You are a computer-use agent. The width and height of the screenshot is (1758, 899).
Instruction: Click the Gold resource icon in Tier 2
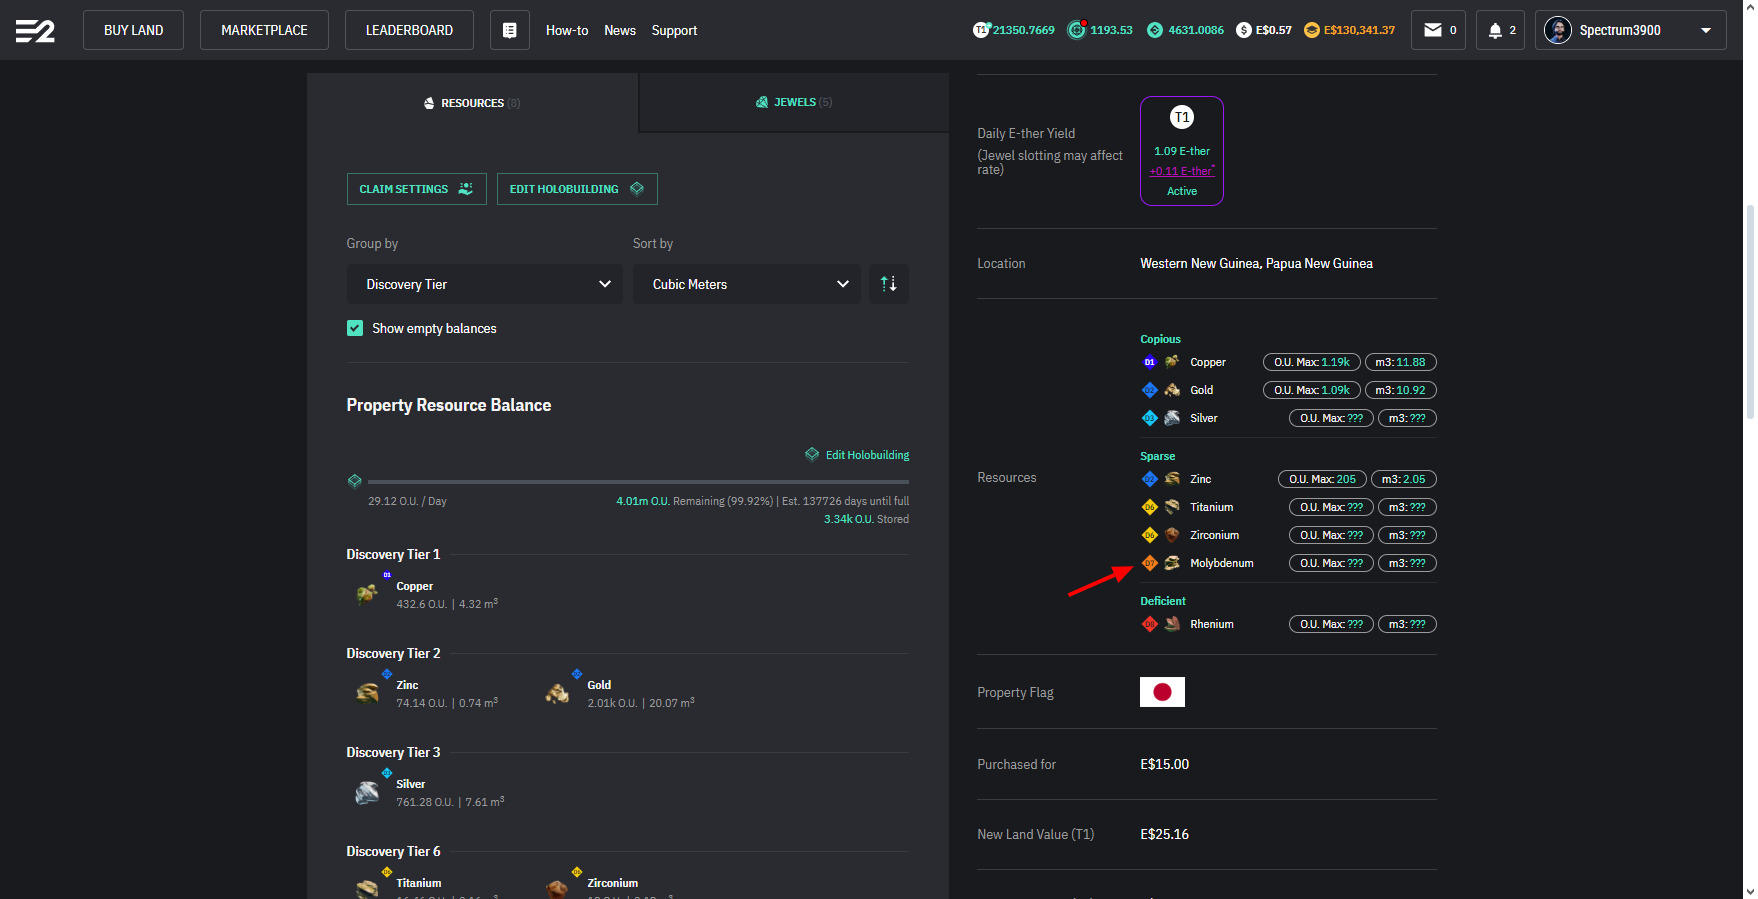click(x=557, y=693)
